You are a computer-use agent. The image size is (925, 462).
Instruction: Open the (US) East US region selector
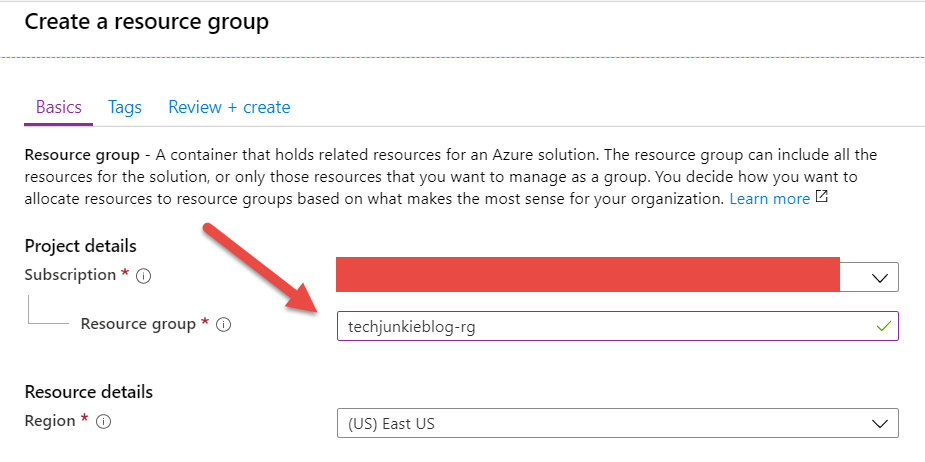point(600,424)
